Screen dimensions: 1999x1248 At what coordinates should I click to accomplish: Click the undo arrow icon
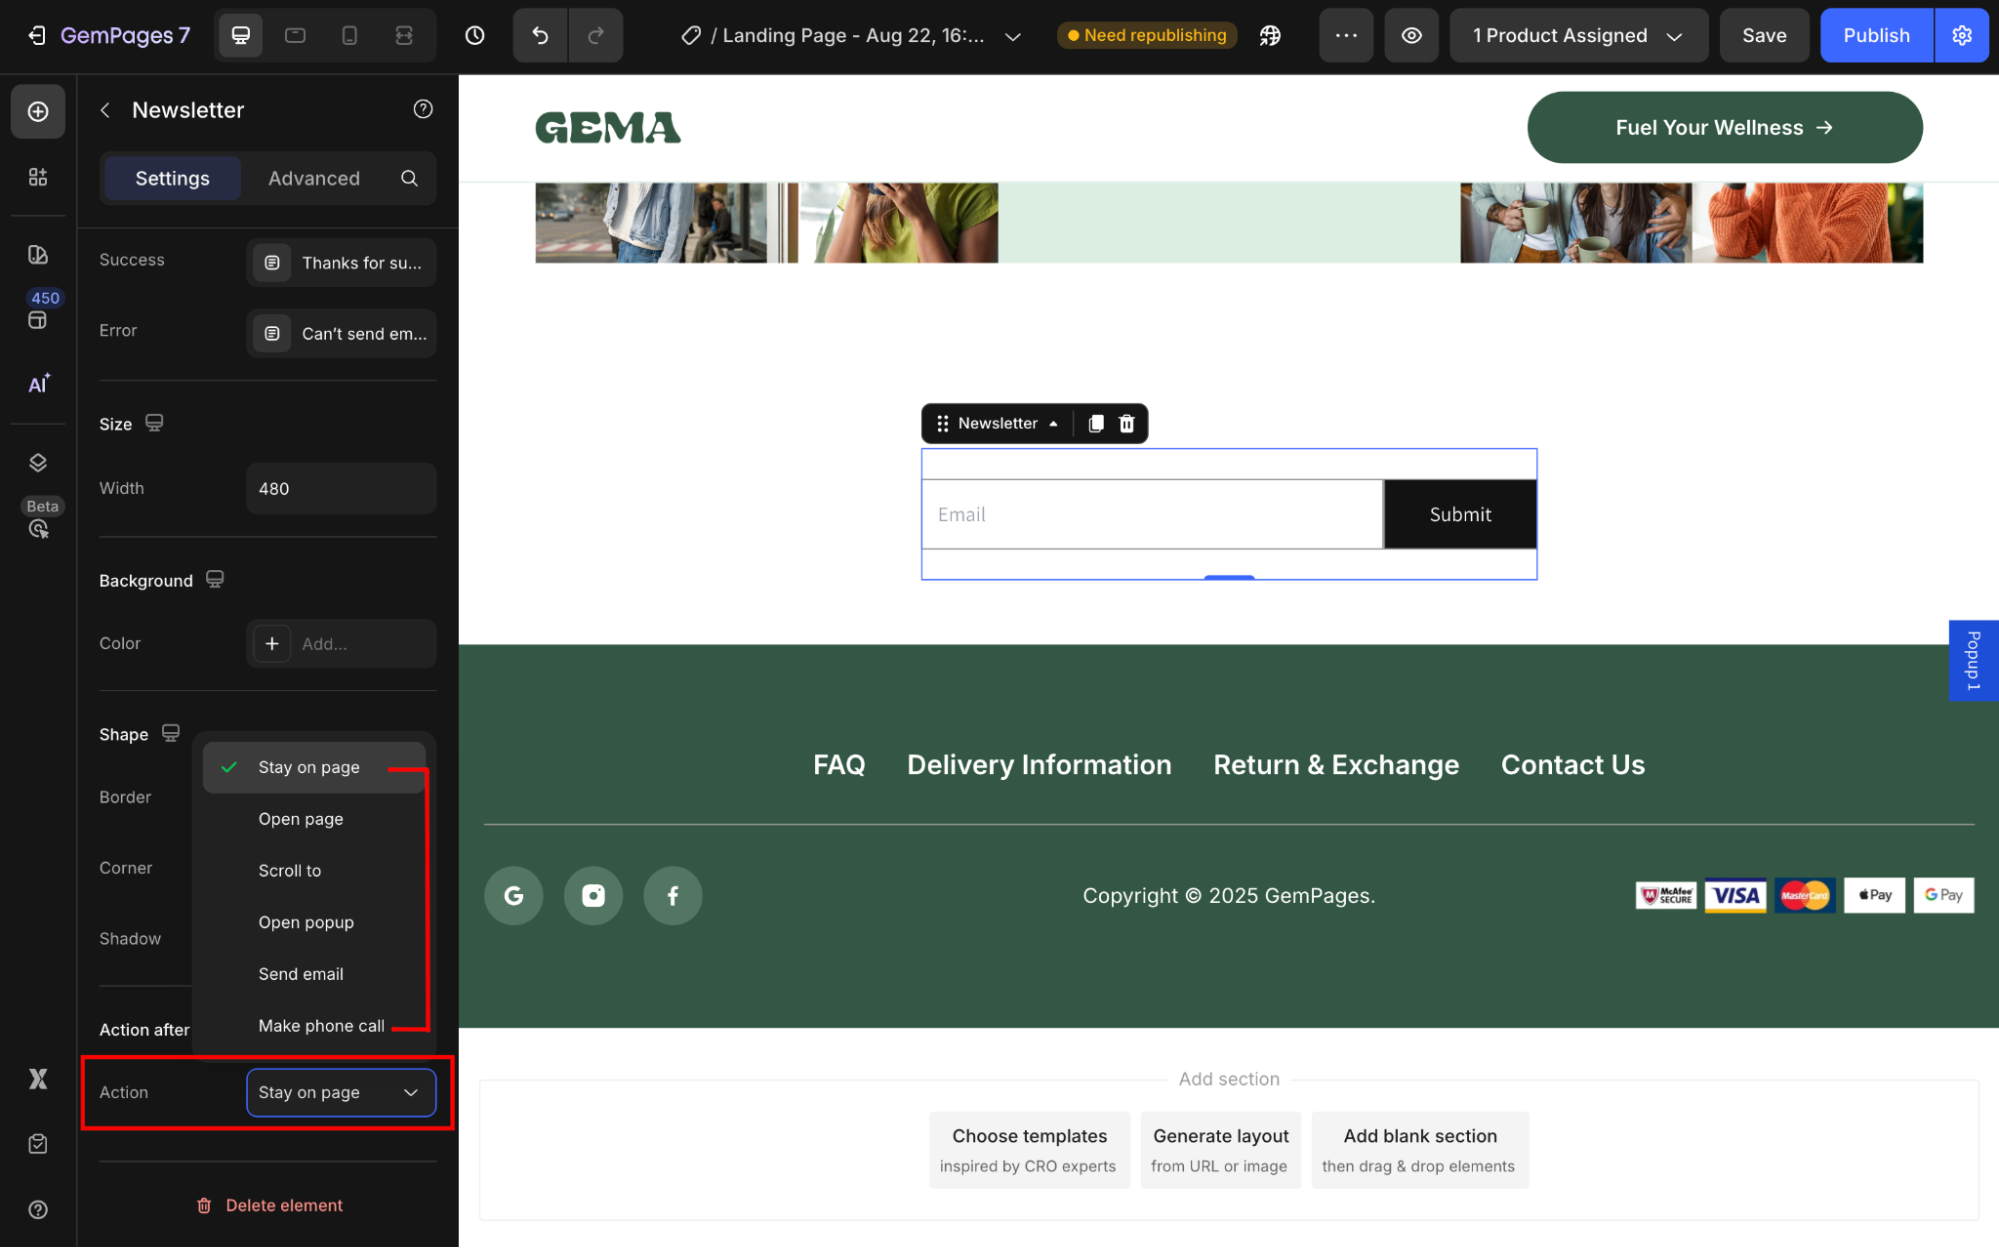coord(540,36)
